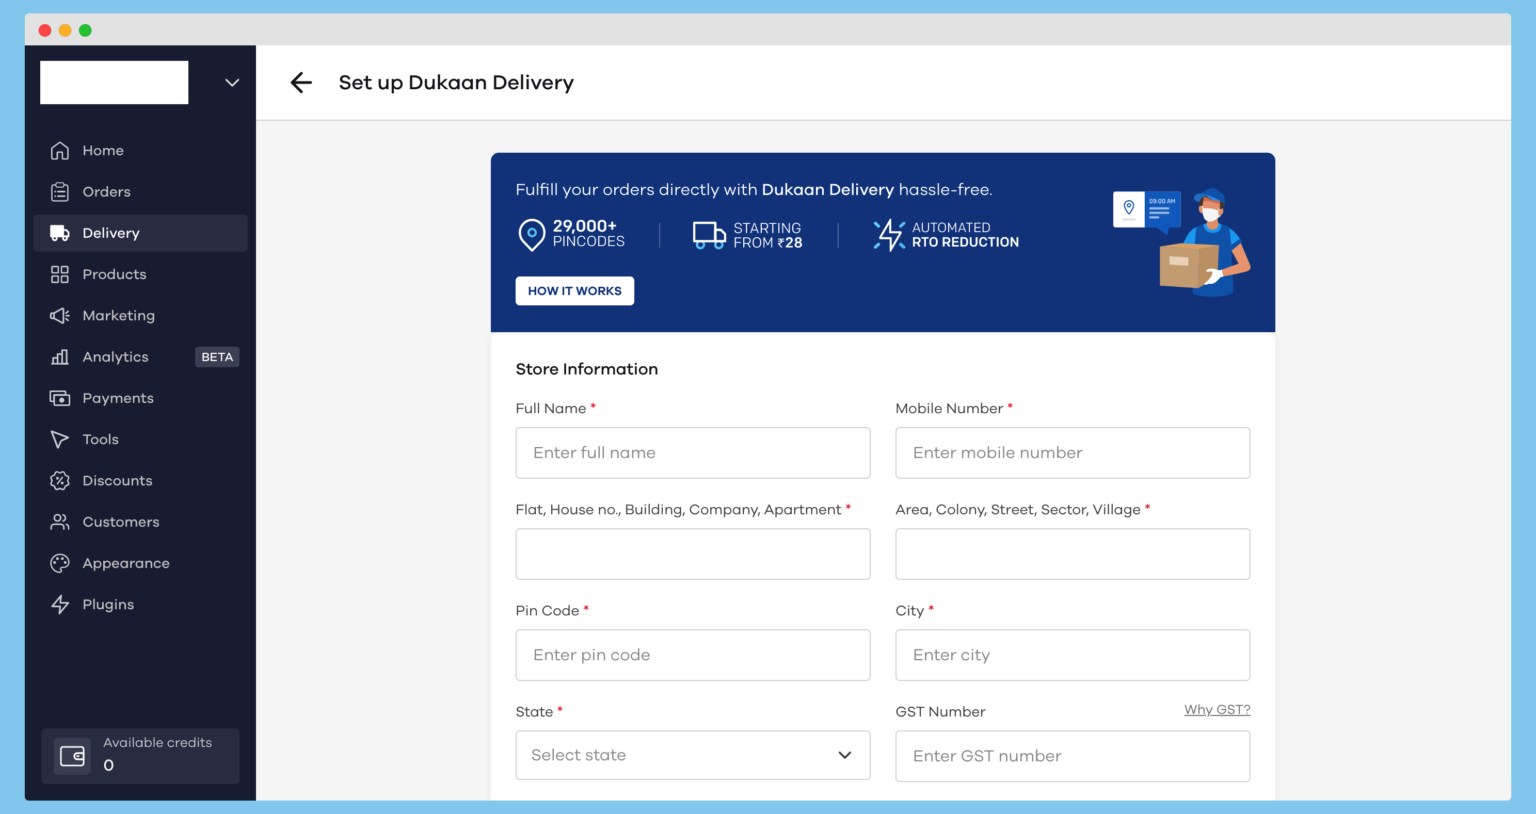
Task: Focus the Pin Code field
Action: pos(693,655)
